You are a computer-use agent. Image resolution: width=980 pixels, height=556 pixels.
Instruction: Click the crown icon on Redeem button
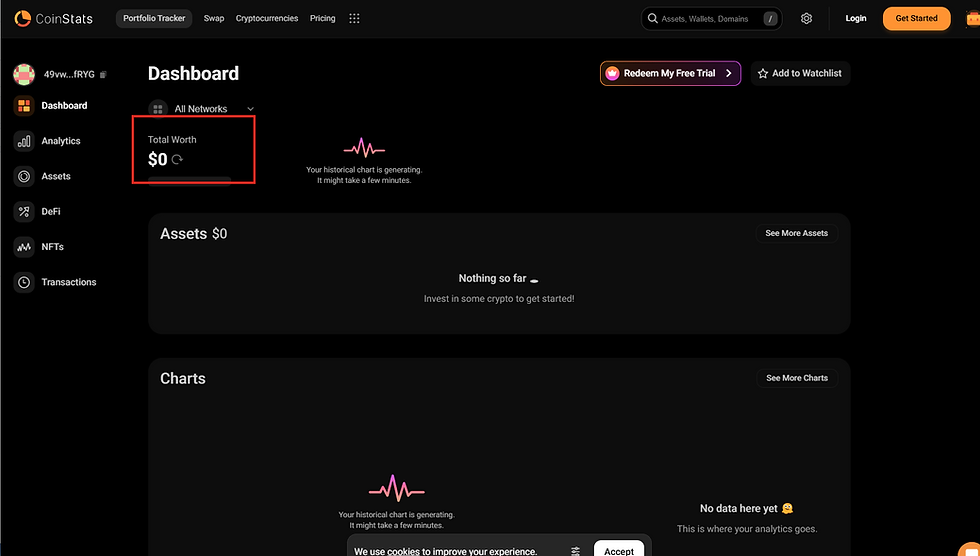tap(612, 73)
